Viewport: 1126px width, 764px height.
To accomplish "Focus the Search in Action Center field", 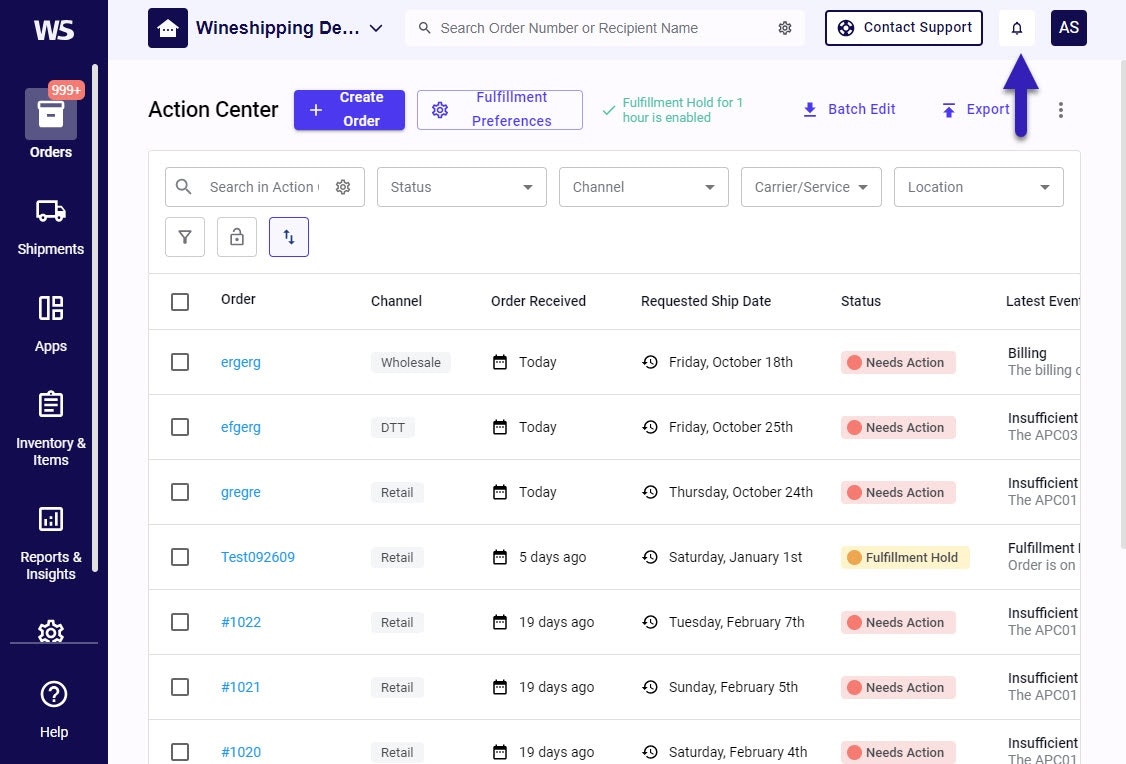I will 263,187.
